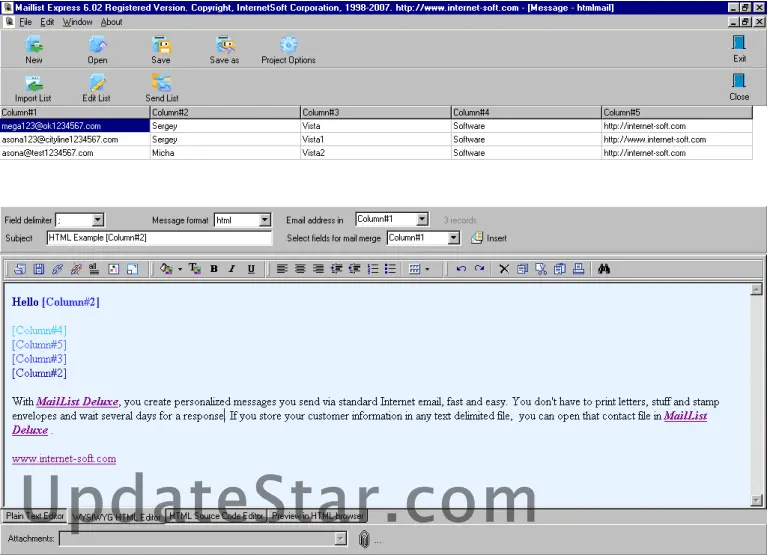Toggle Italic formatting in editor toolbar

[x=232, y=269]
